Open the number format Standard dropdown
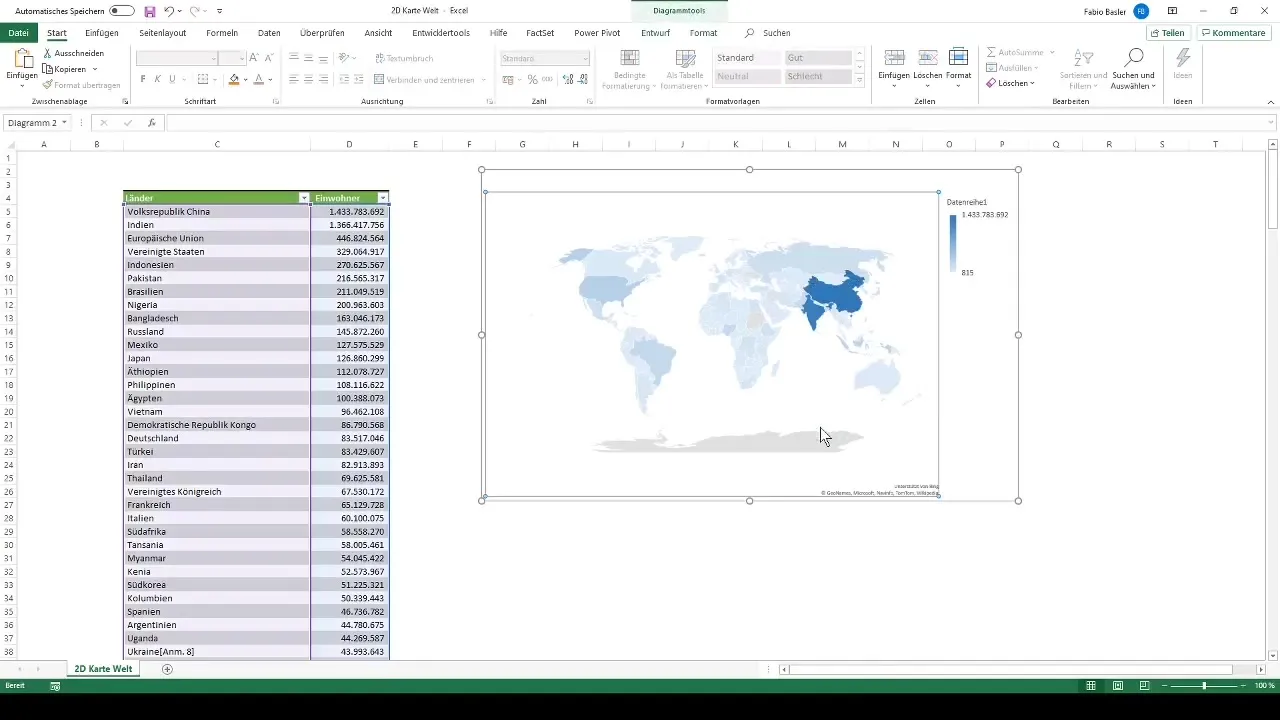 pyautogui.click(x=584, y=59)
